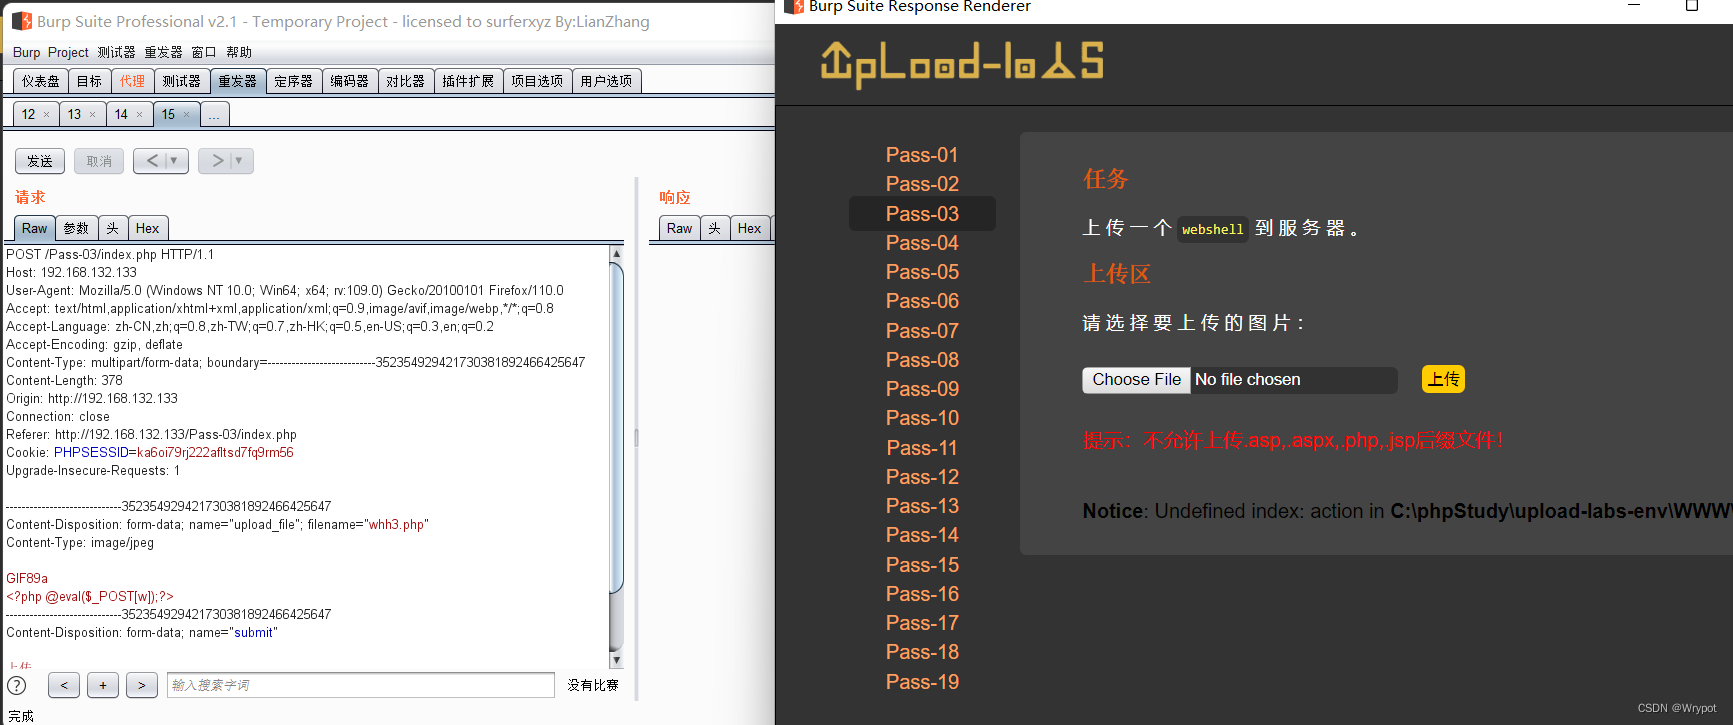The width and height of the screenshot is (1733, 725).
Task: Open the Pass-07 link
Action: (x=922, y=331)
